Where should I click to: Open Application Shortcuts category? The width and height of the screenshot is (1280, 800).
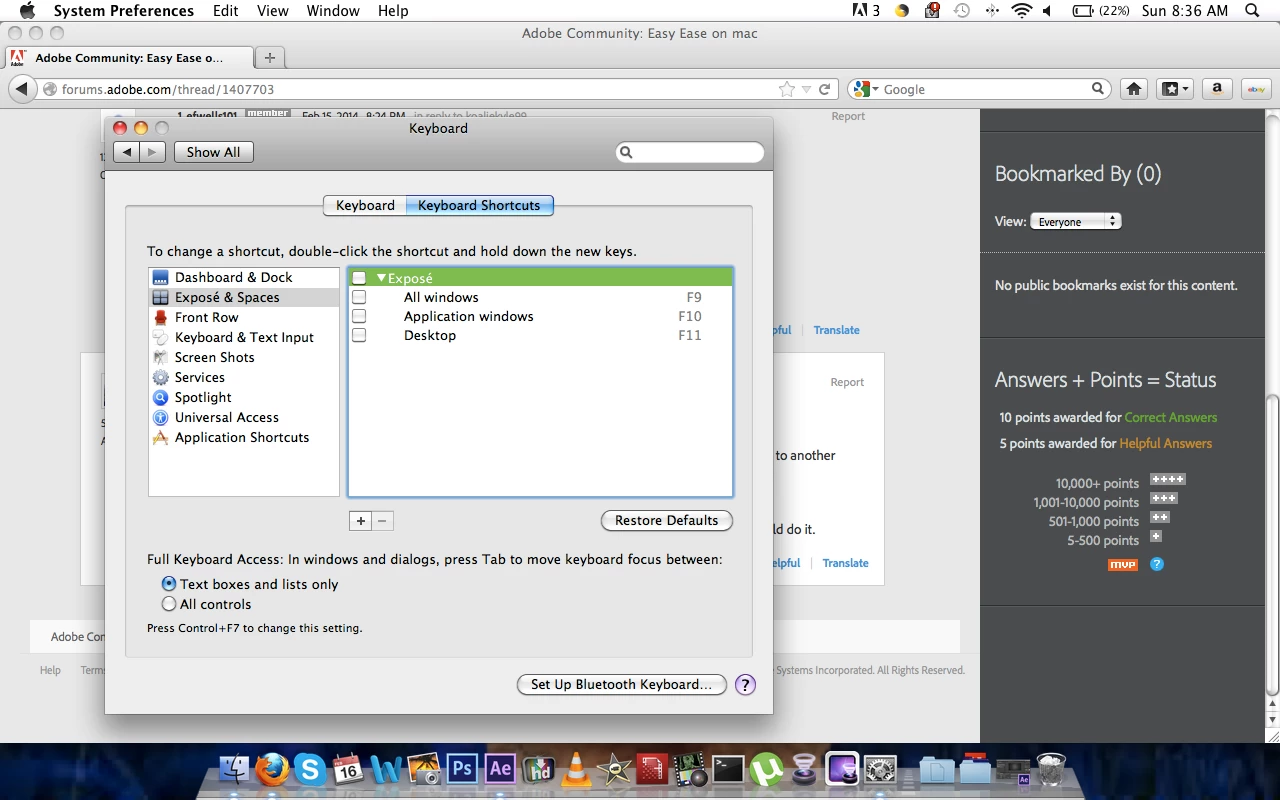click(244, 437)
